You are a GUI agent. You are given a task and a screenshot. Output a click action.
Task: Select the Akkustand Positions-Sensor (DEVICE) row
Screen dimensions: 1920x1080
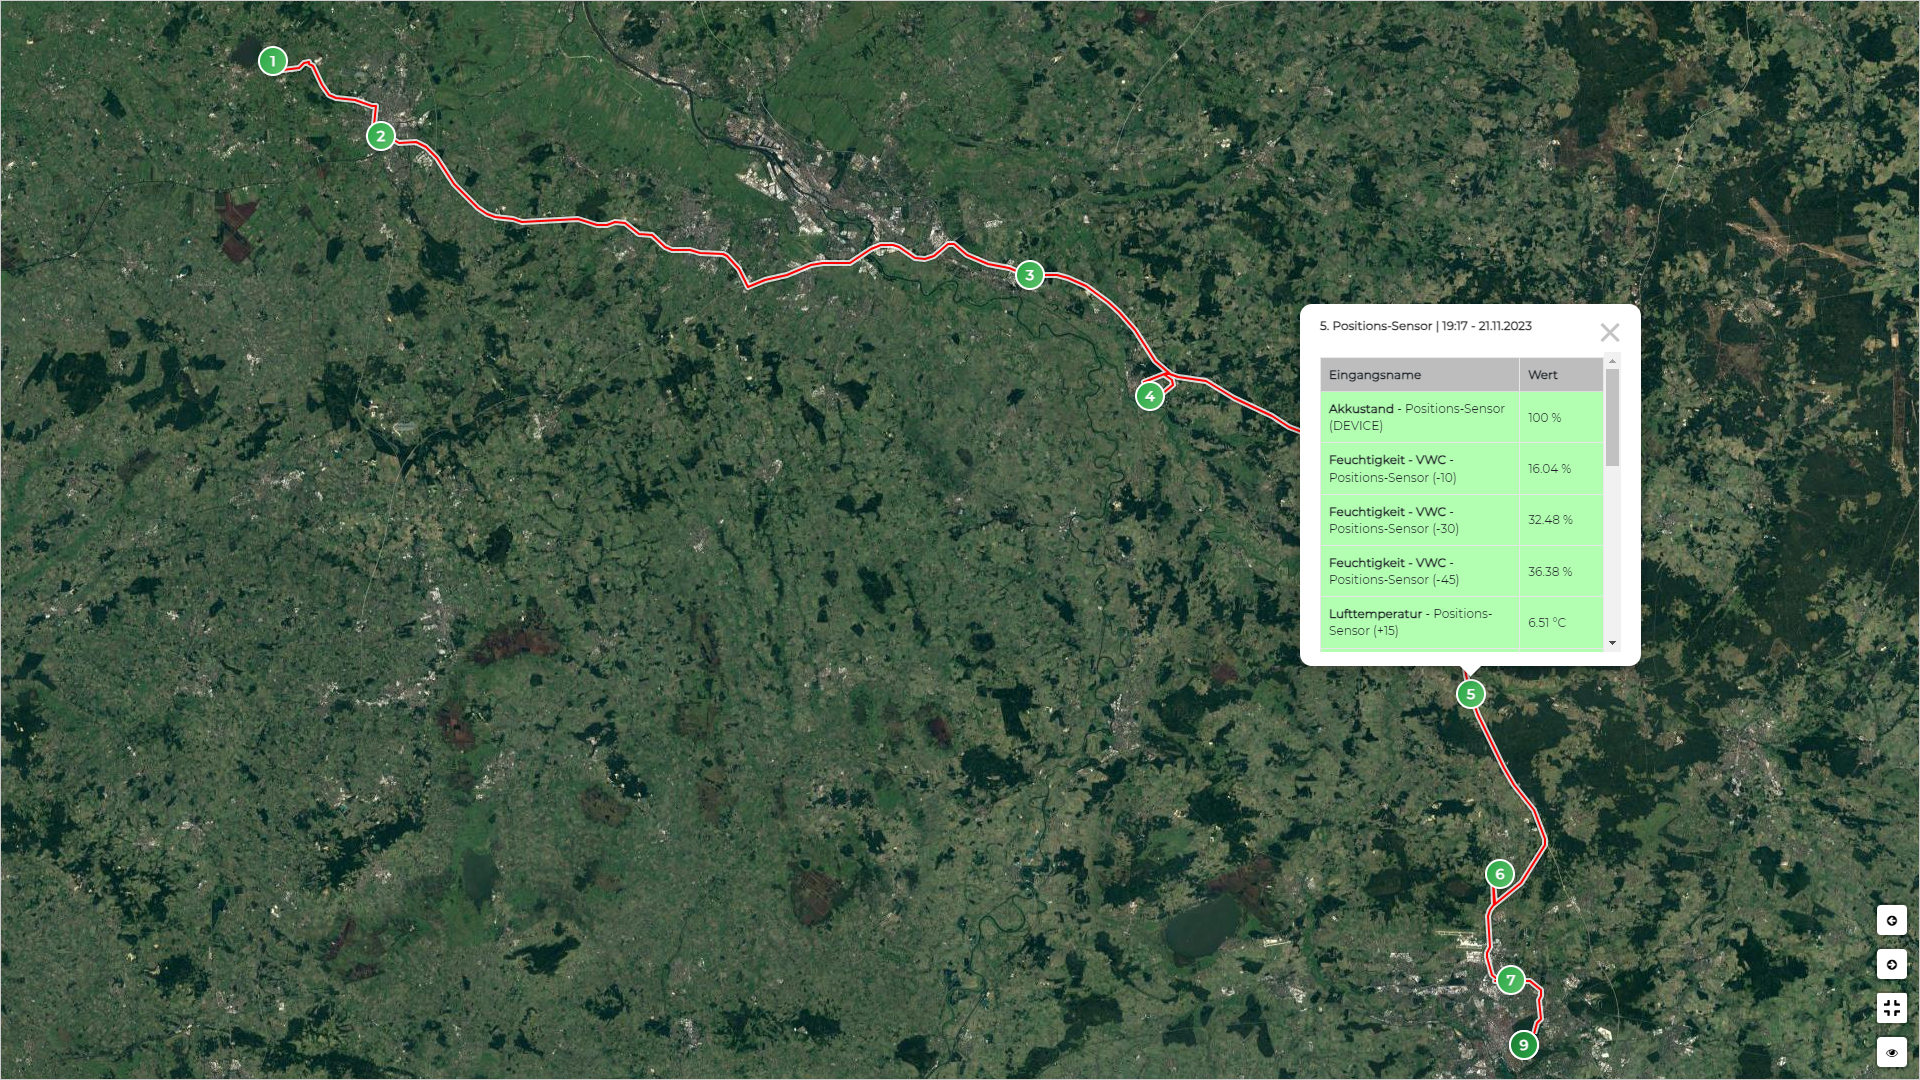click(1462, 417)
